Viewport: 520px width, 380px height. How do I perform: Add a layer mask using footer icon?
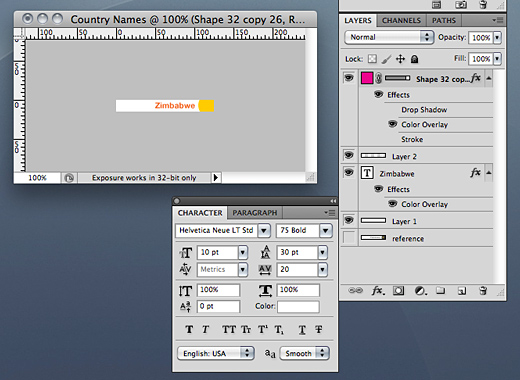click(398, 291)
